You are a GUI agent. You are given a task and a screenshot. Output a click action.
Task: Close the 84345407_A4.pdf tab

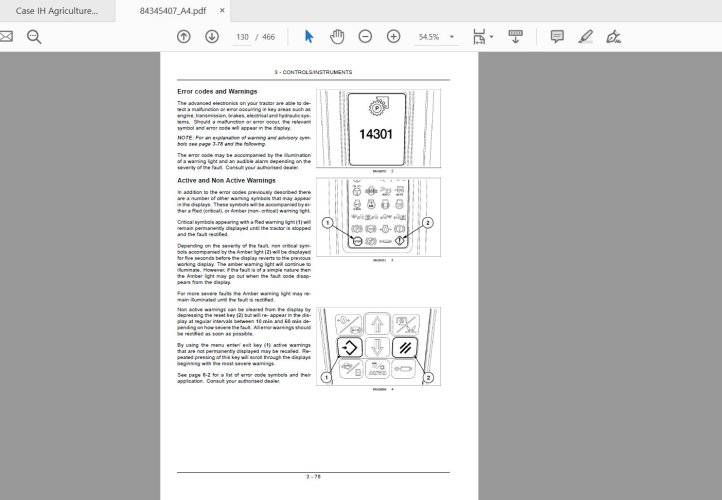(222, 11)
